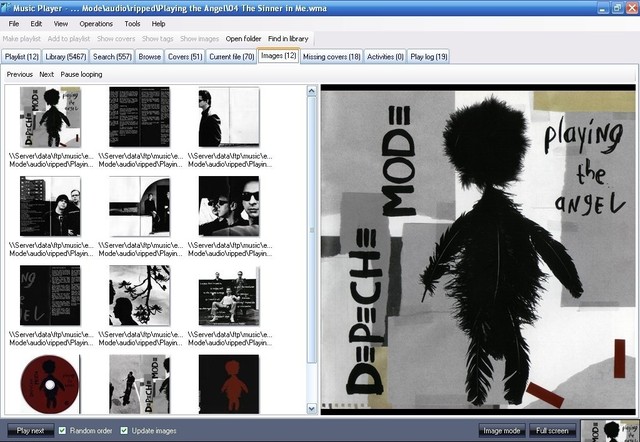Screen dimensions: 640x442
Task: Click the Show tags toolbar item
Action: [x=158, y=39]
